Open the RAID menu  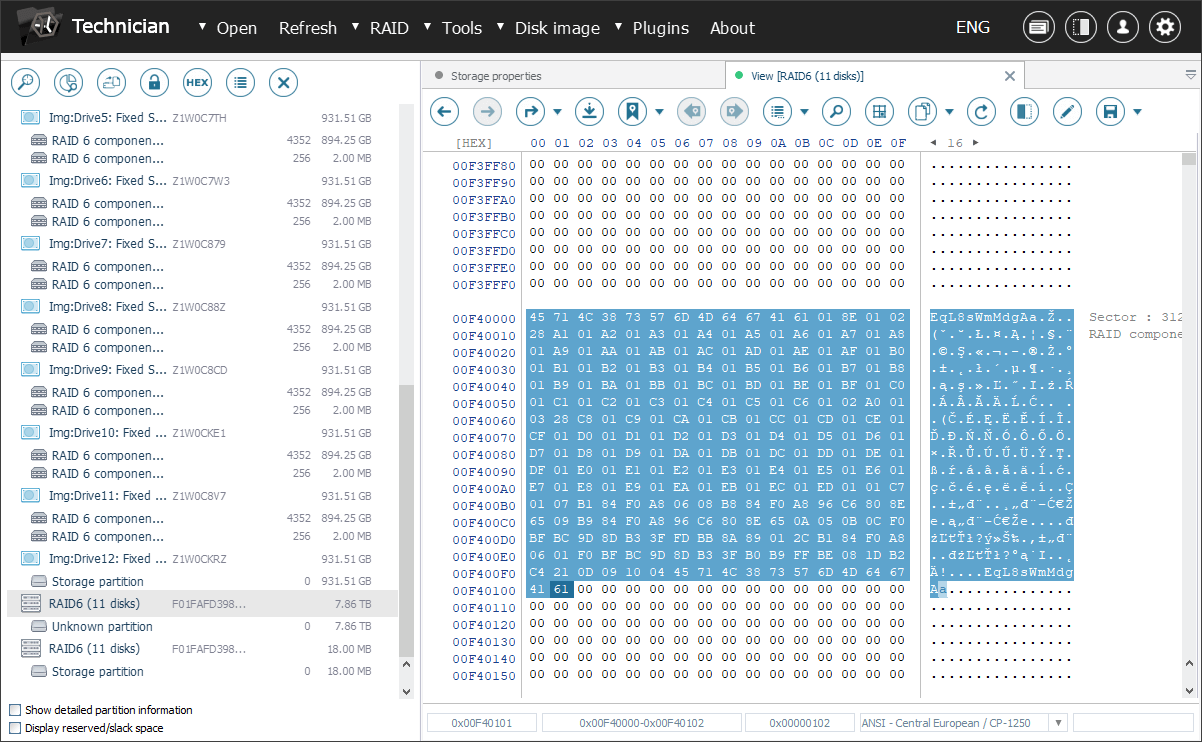(388, 28)
